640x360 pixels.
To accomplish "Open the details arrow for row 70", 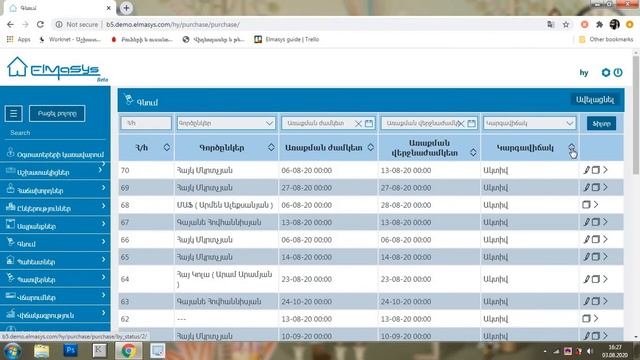I will 605,170.
